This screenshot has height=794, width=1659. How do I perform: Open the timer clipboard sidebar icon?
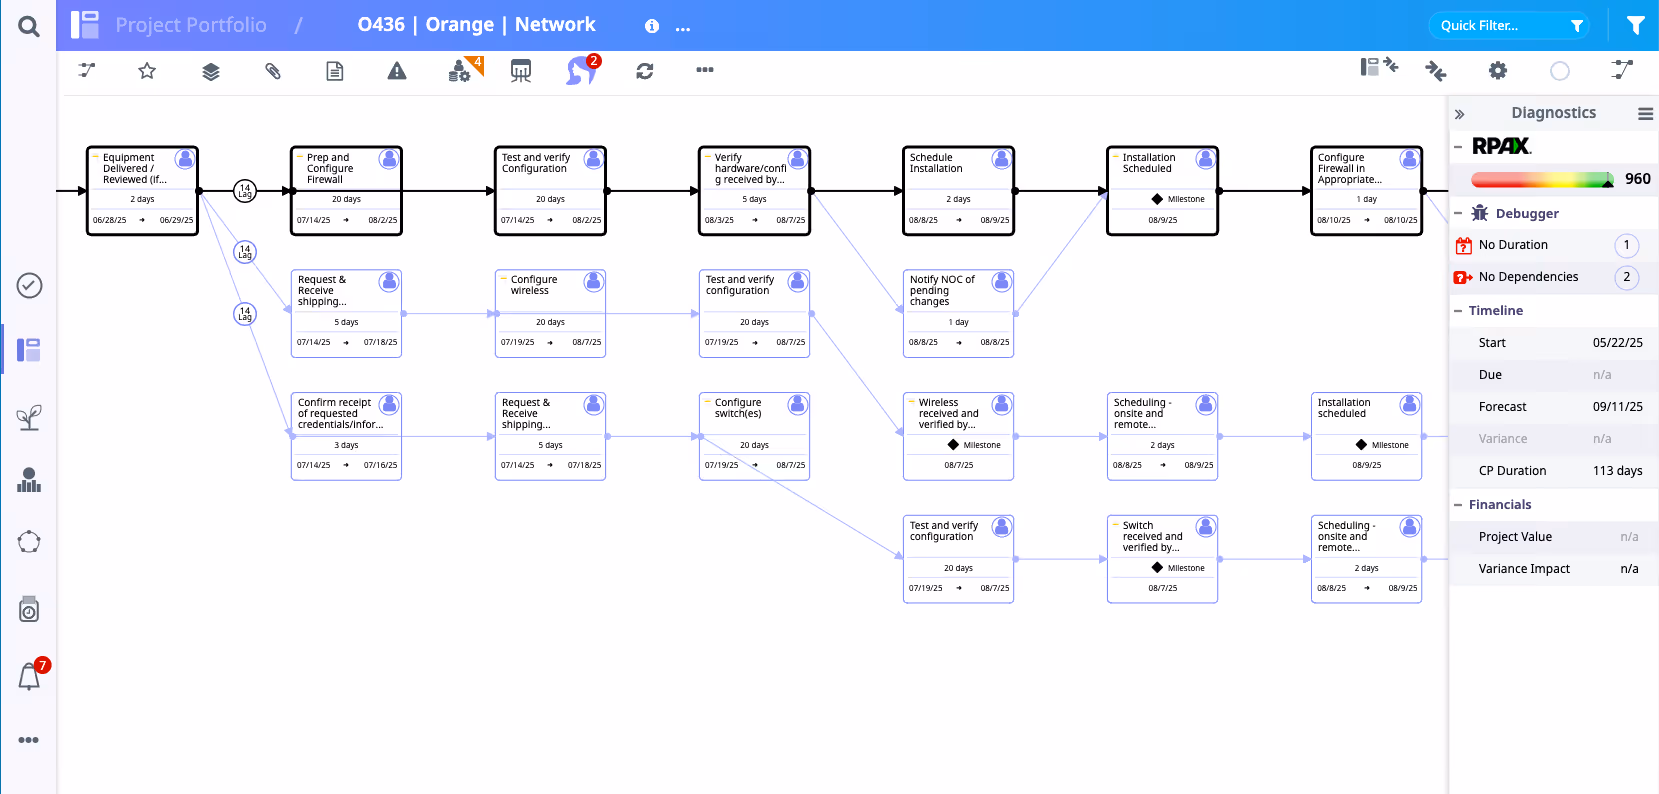[x=29, y=608]
